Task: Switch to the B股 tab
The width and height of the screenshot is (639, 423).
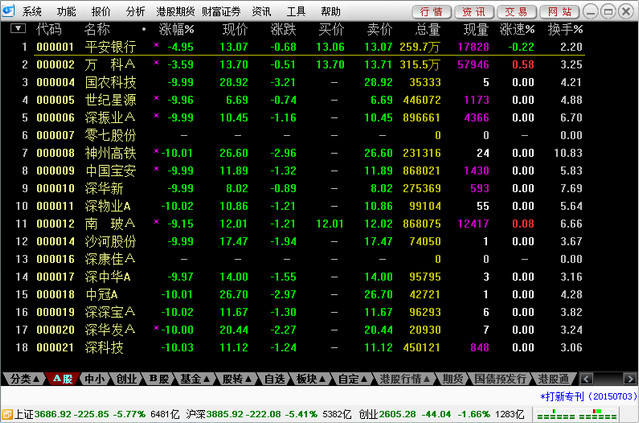Action: tap(159, 379)
